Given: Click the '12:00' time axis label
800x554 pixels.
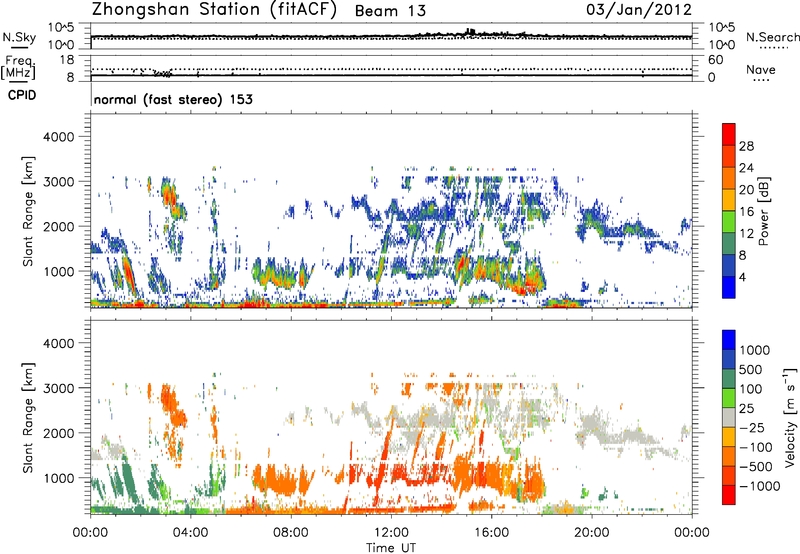Looking at the screenshot, I should click(391, 533).
